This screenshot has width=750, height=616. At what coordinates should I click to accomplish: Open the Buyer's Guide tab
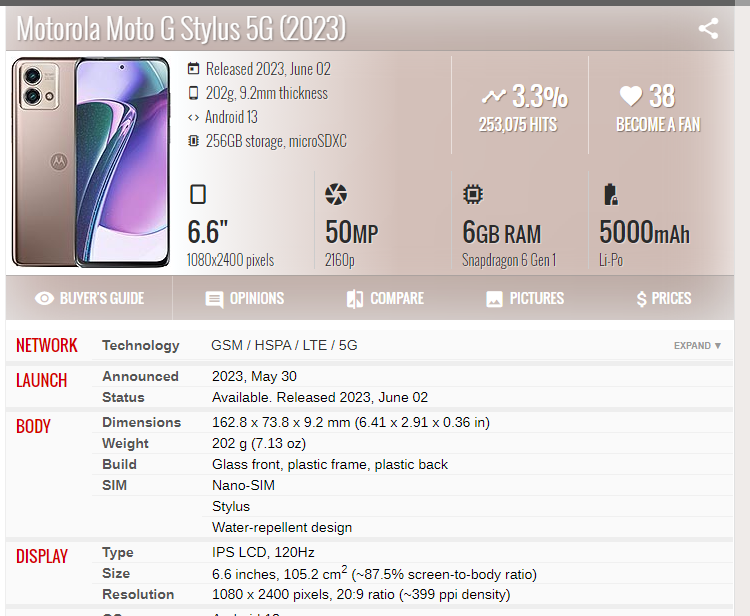point(89,298)
